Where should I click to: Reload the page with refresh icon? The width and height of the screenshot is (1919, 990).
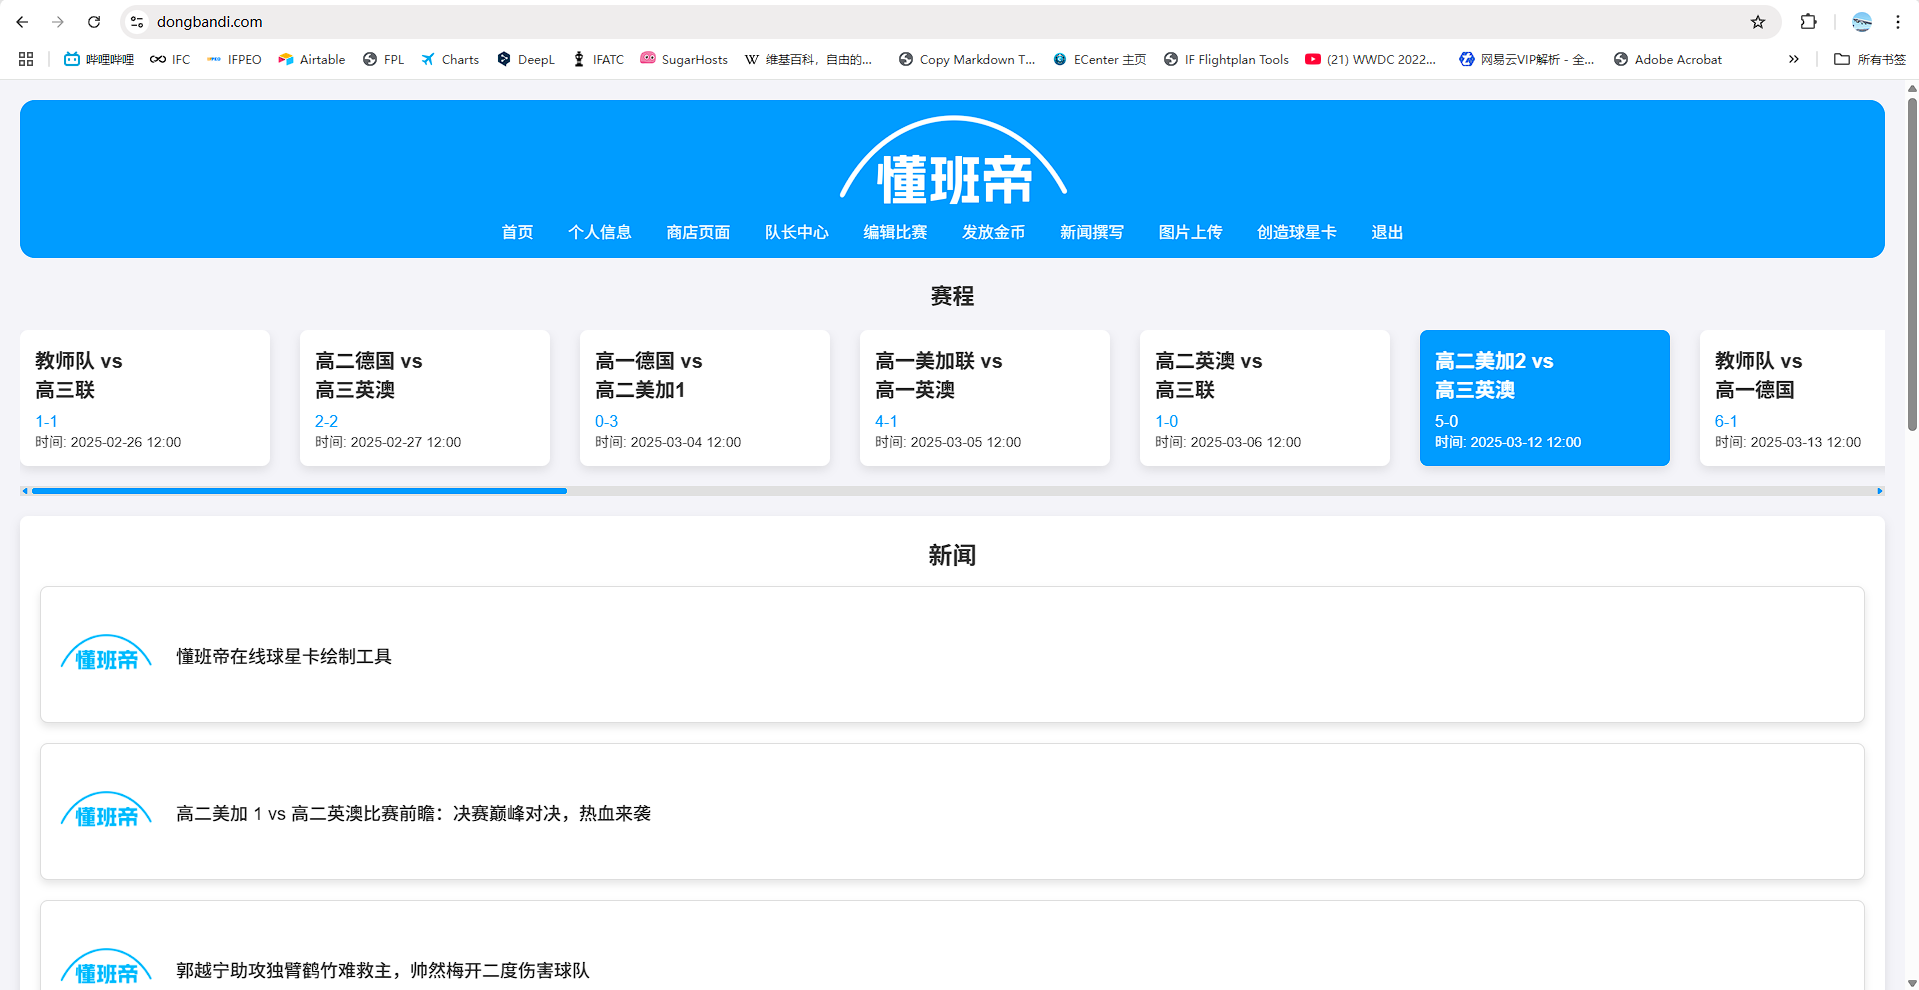tap(94, 22)
